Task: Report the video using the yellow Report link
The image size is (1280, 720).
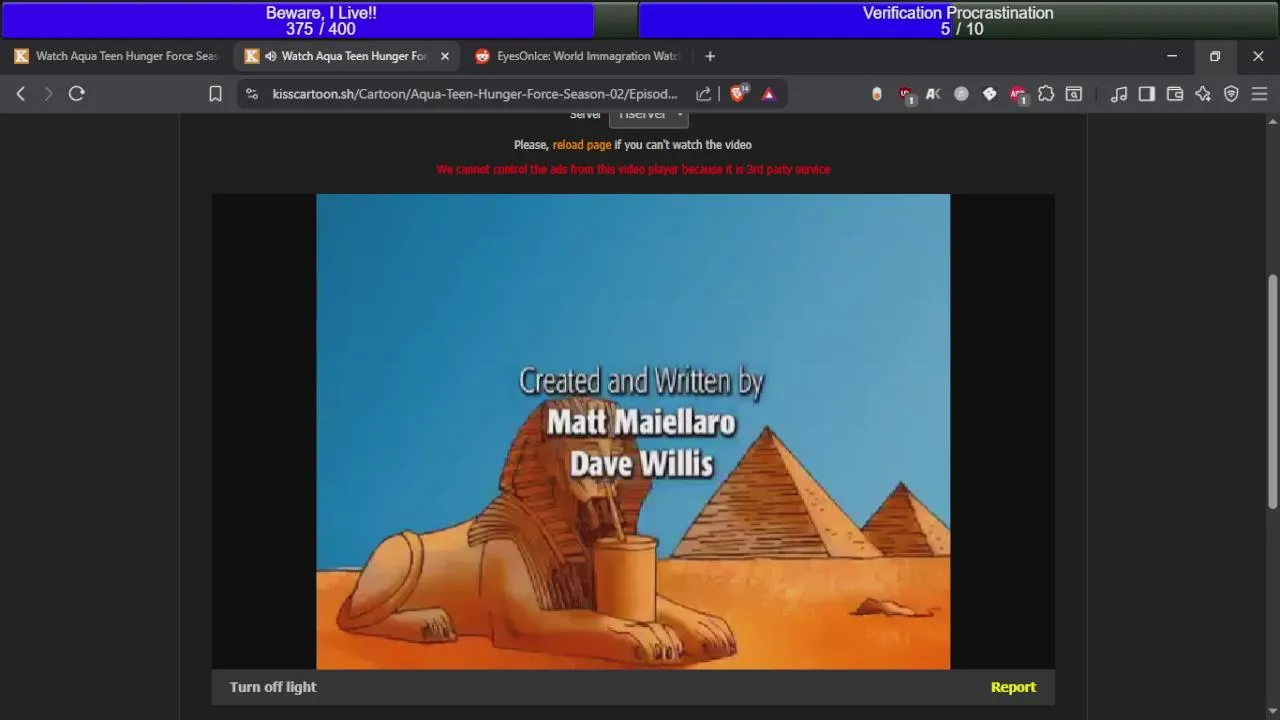Action: tap(1013, 687)
